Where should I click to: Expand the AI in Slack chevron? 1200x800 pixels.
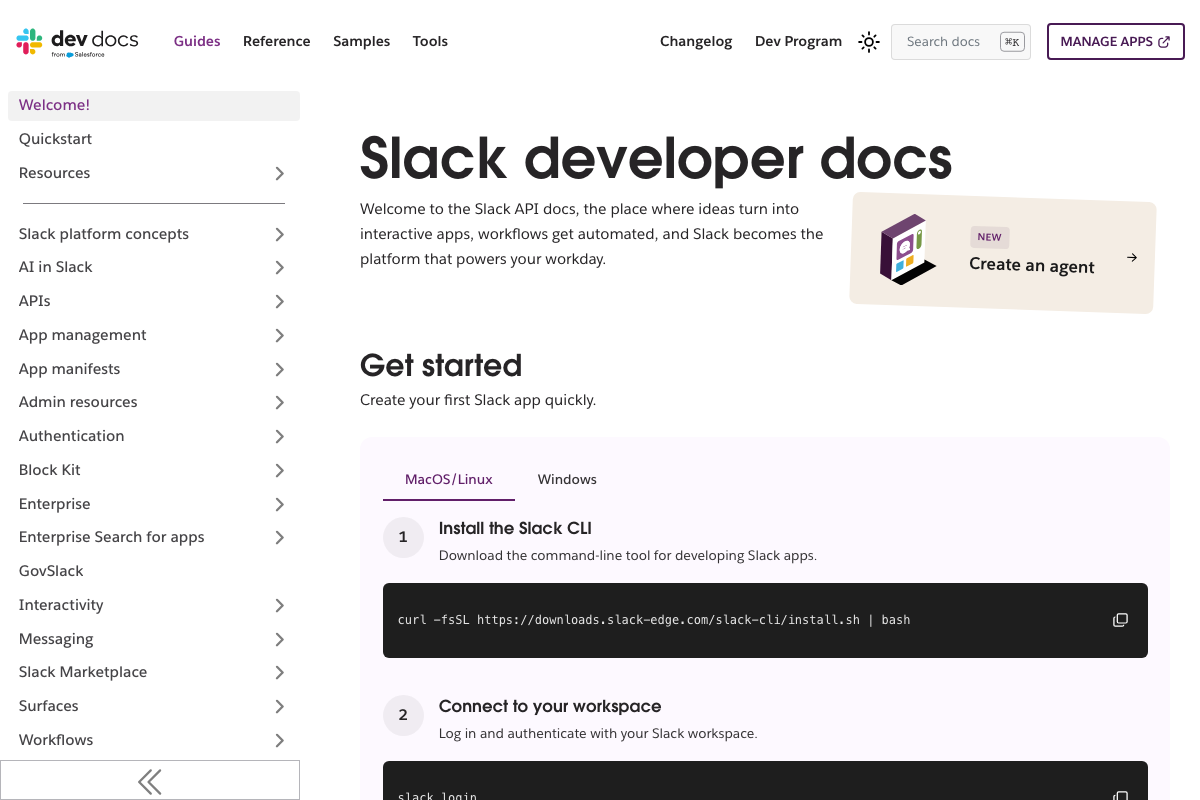pos(280,267)
